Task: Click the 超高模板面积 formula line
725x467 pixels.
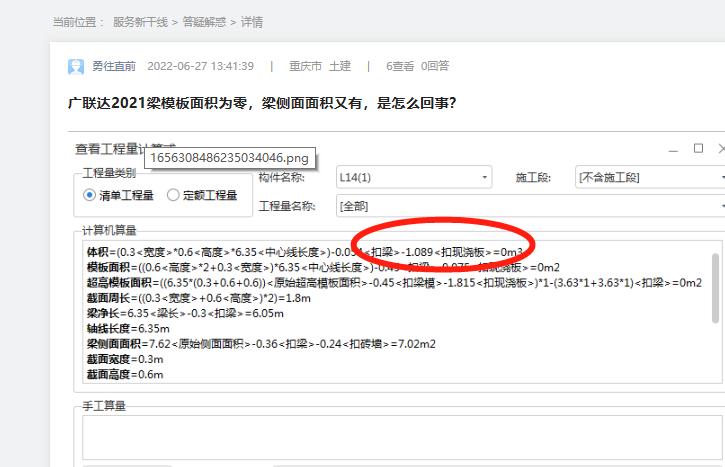Action: [x=394, y=283]
